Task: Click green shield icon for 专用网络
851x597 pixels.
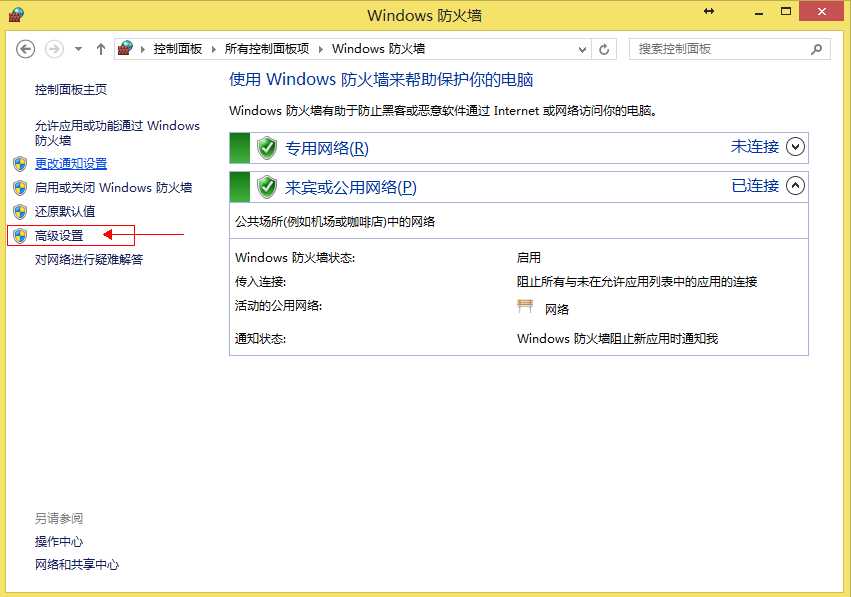Action: 267,148
